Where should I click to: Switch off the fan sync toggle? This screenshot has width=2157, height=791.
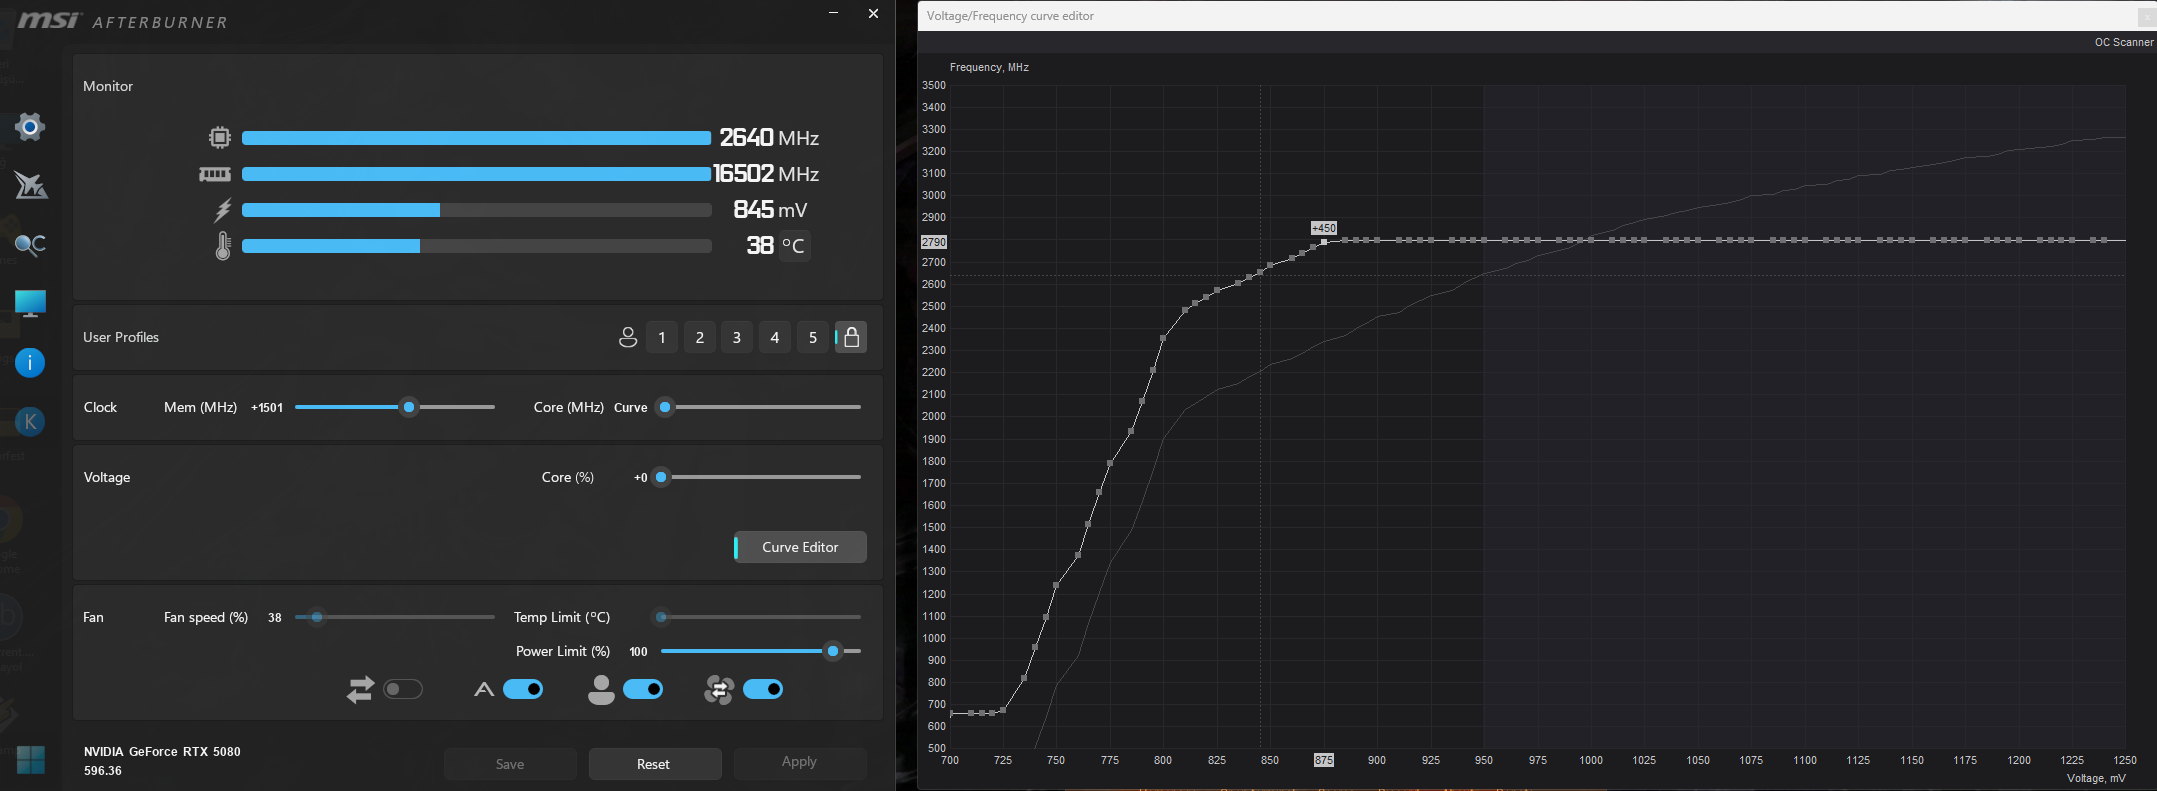coord(763,689)
